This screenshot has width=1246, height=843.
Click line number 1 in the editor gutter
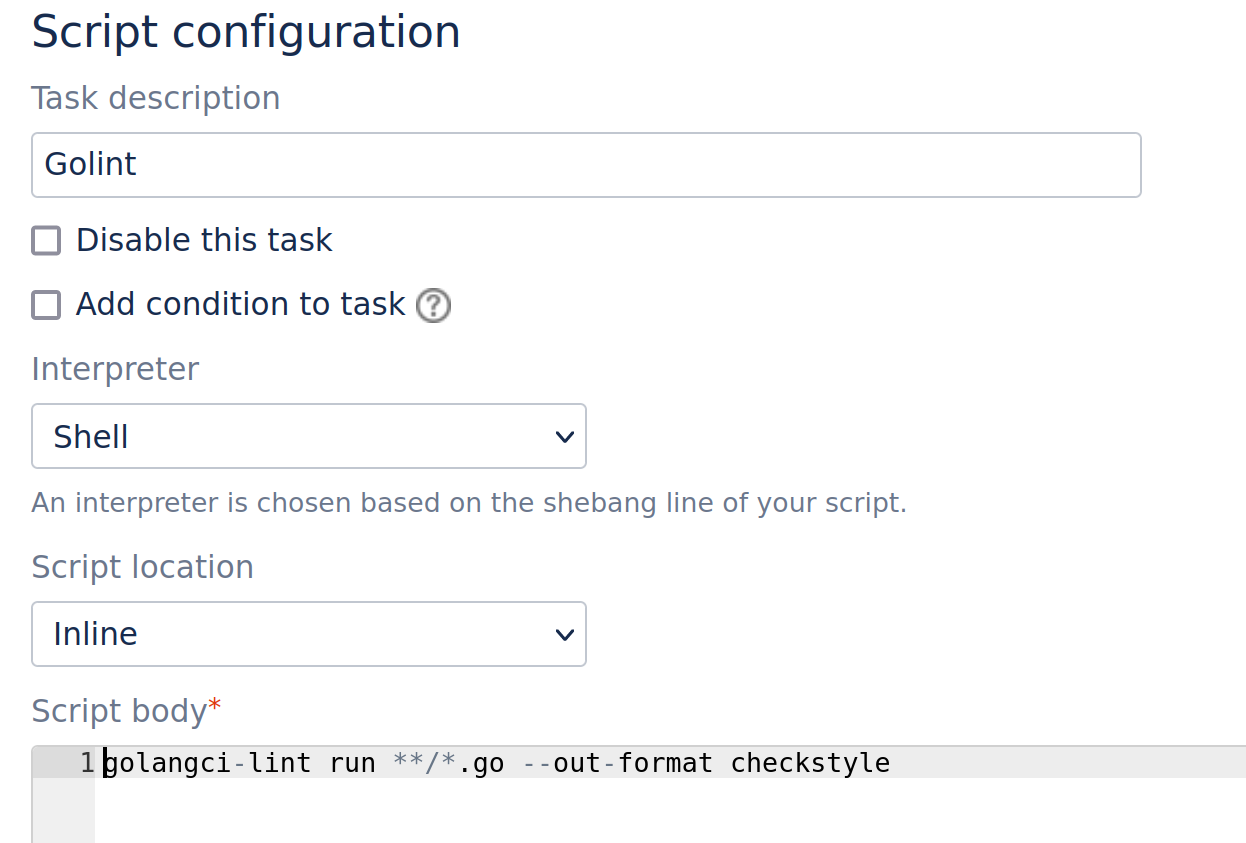(x=86, y=764)
